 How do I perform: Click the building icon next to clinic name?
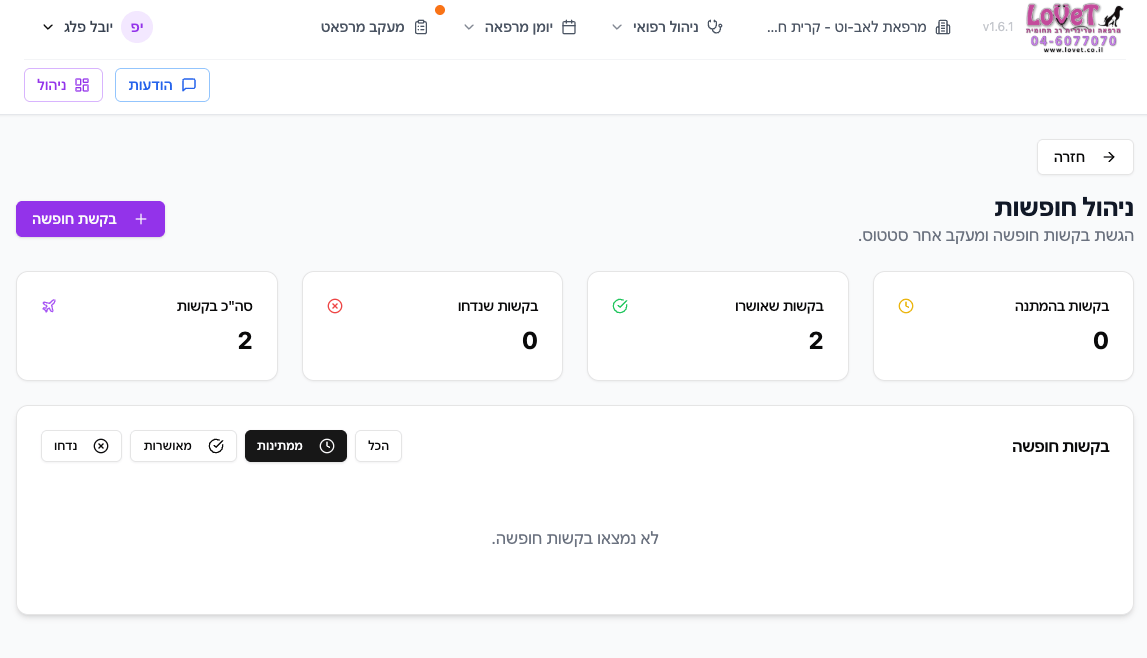pyautogui.click(x=942, y=27)
